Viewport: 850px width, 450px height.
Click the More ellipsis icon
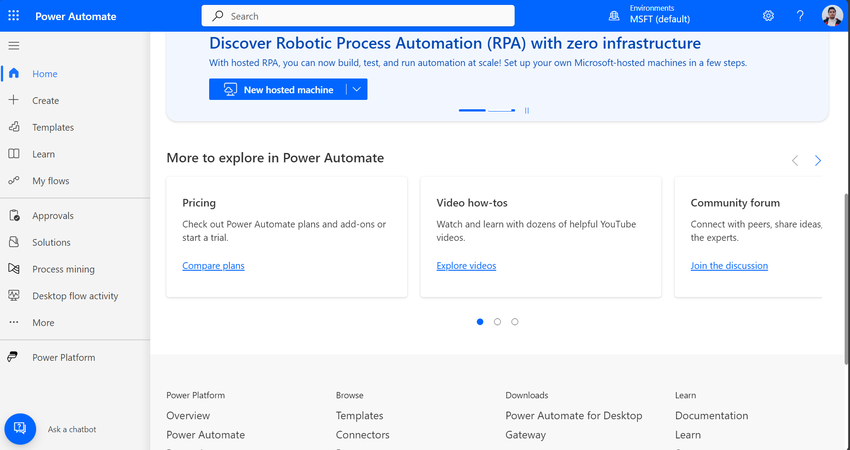click(14, 322)
